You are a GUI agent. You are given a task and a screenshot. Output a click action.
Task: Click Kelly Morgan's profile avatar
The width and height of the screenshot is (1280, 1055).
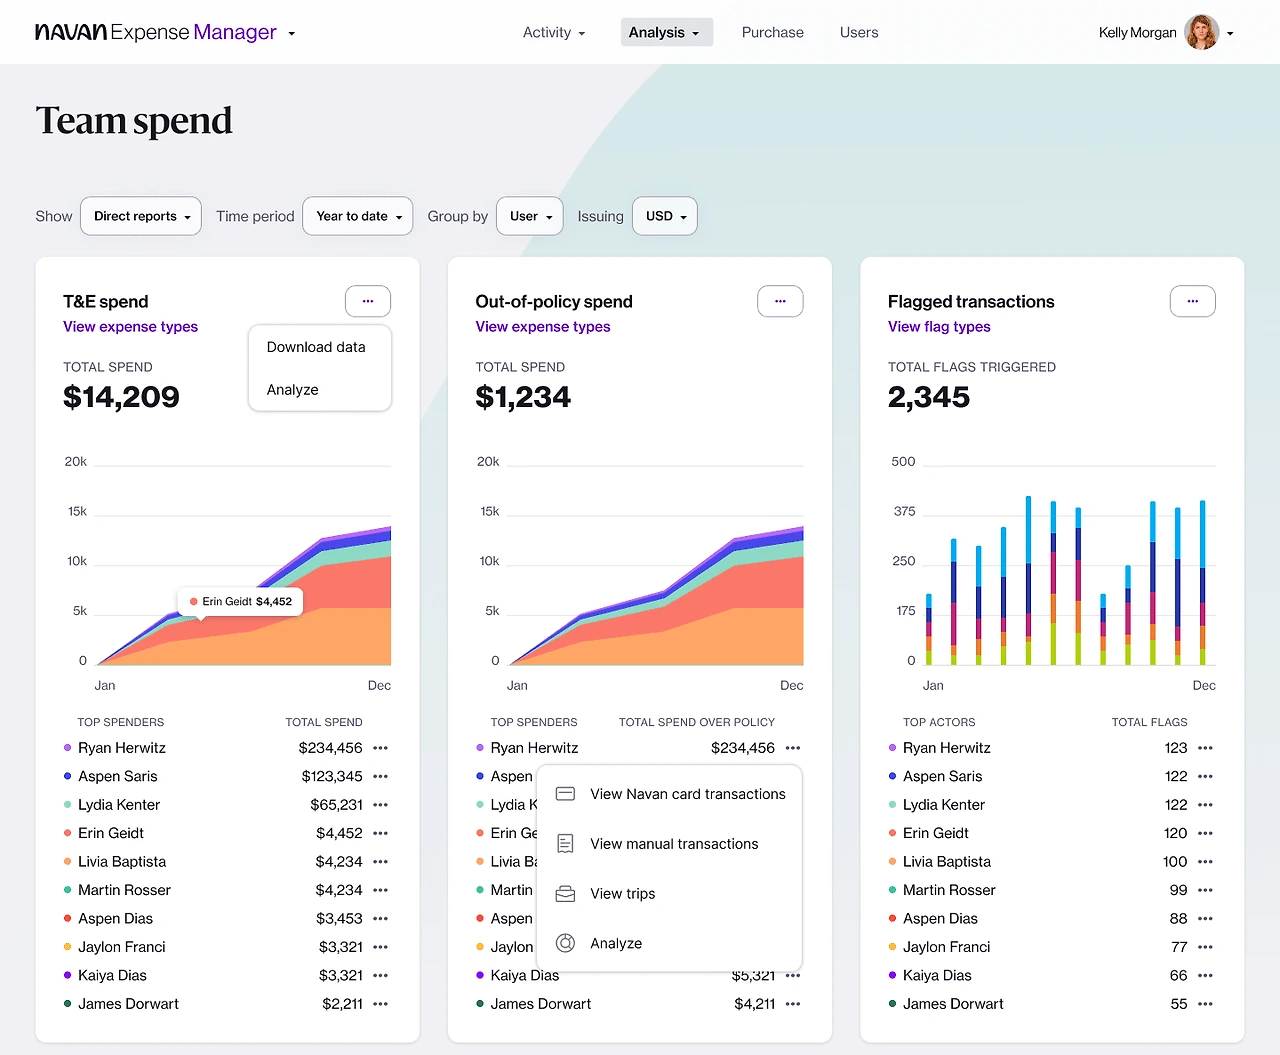point(1201,32)
